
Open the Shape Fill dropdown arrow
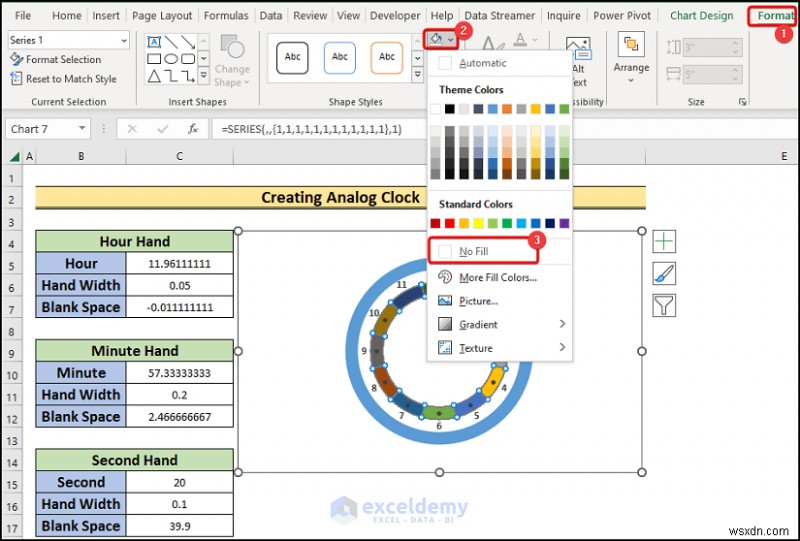coord(451,39)
